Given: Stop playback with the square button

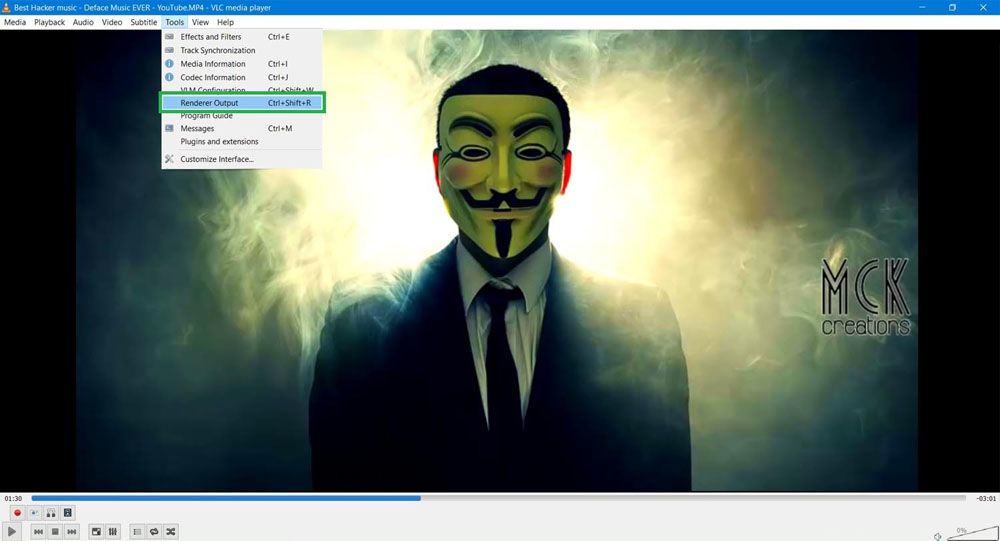Looking at the screenshot, I should [x=55, y=531].
